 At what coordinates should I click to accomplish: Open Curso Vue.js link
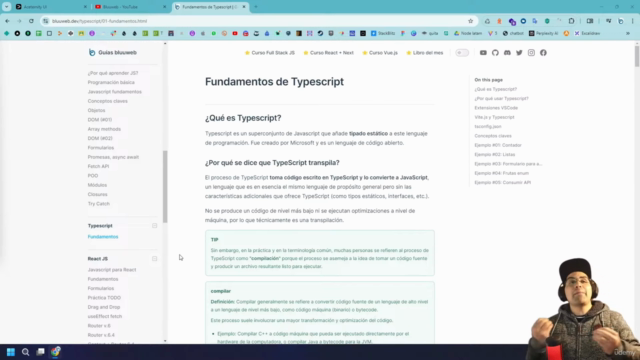[380, 53]
